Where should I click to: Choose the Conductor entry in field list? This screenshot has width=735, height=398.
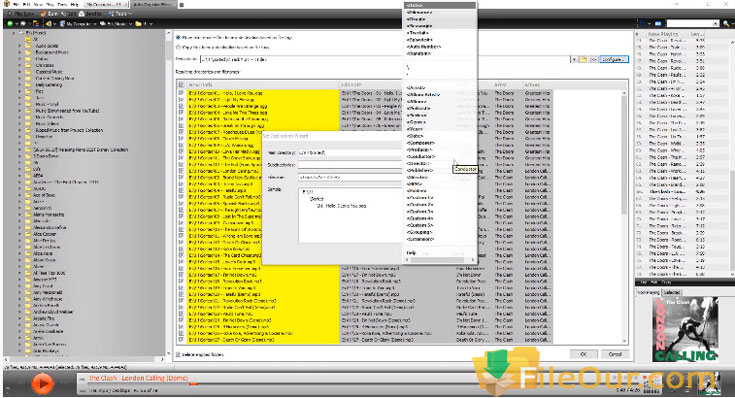point(420,157)
